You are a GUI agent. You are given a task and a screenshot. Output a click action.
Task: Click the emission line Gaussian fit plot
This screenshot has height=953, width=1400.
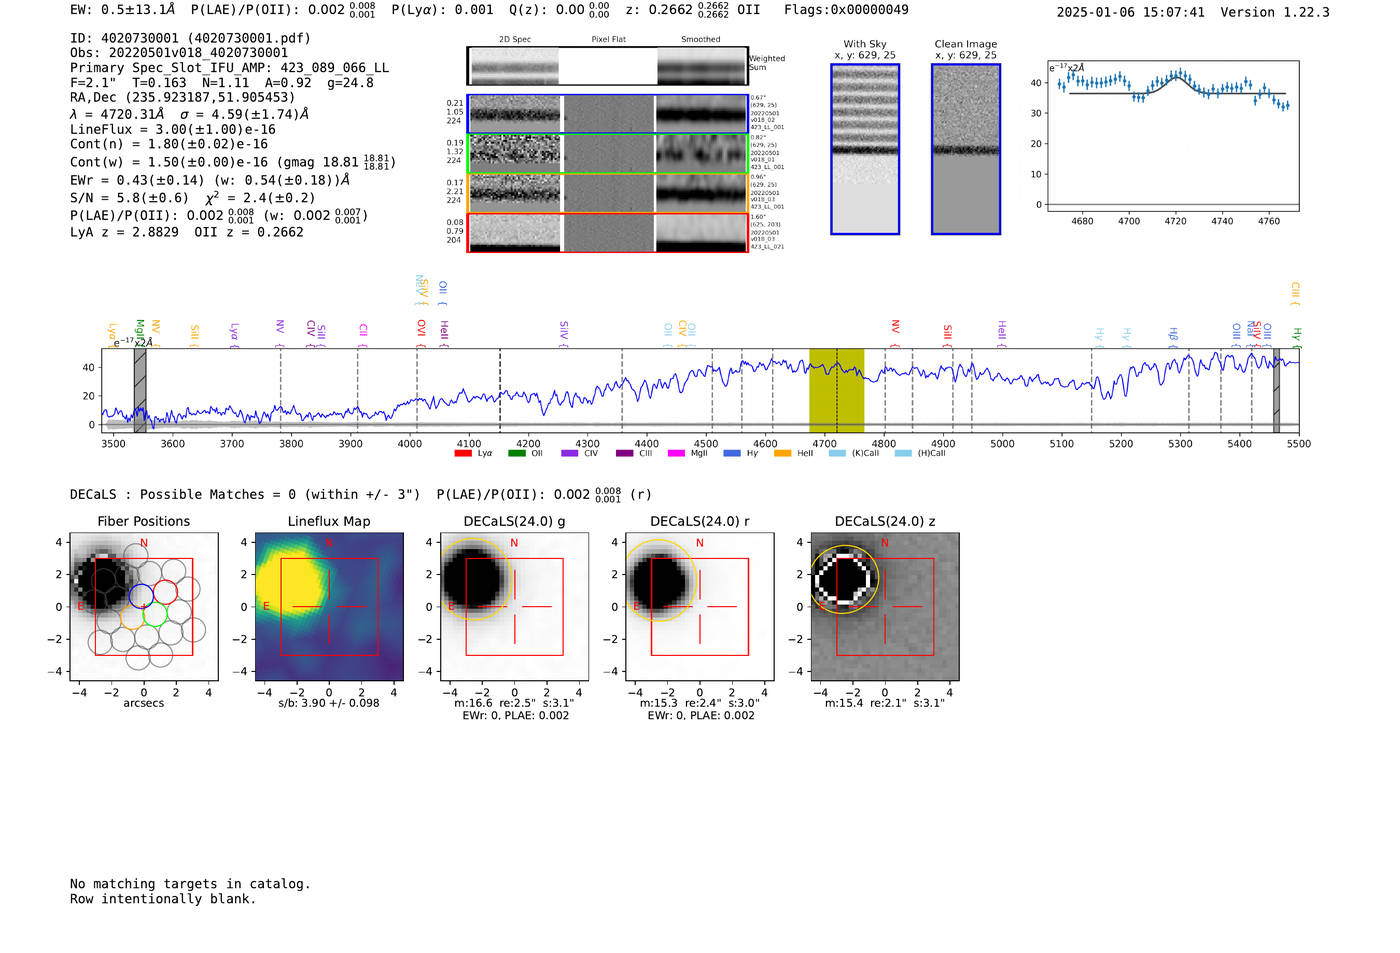click(x=1172, y=136)
